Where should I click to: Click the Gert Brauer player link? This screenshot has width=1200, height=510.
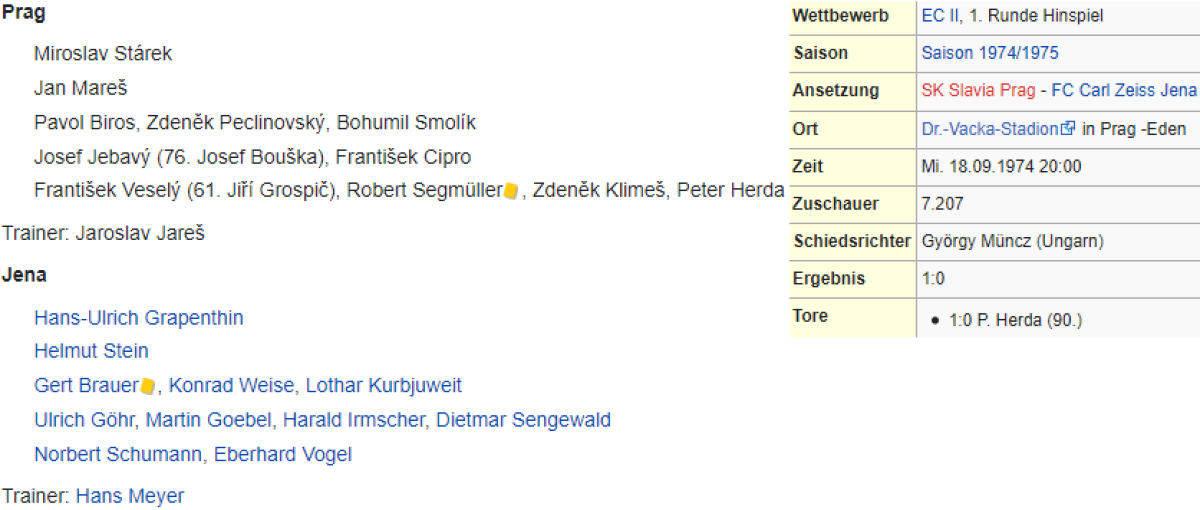pyautogui.click(x=86, y=386)
